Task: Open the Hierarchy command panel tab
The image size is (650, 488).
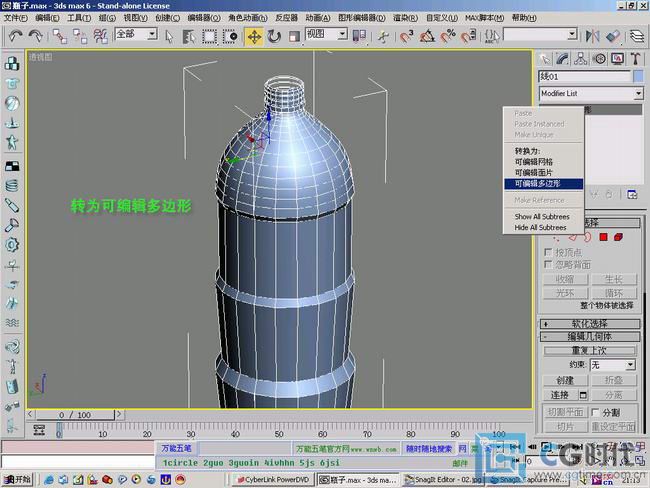Action: pos(580,59)
